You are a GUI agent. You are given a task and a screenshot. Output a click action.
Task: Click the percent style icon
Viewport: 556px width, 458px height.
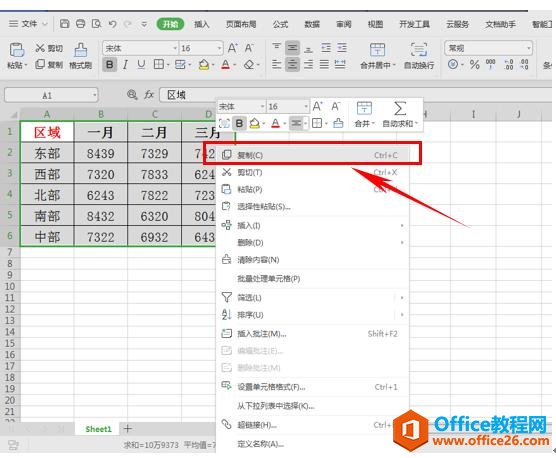click(x=474, y=65)
